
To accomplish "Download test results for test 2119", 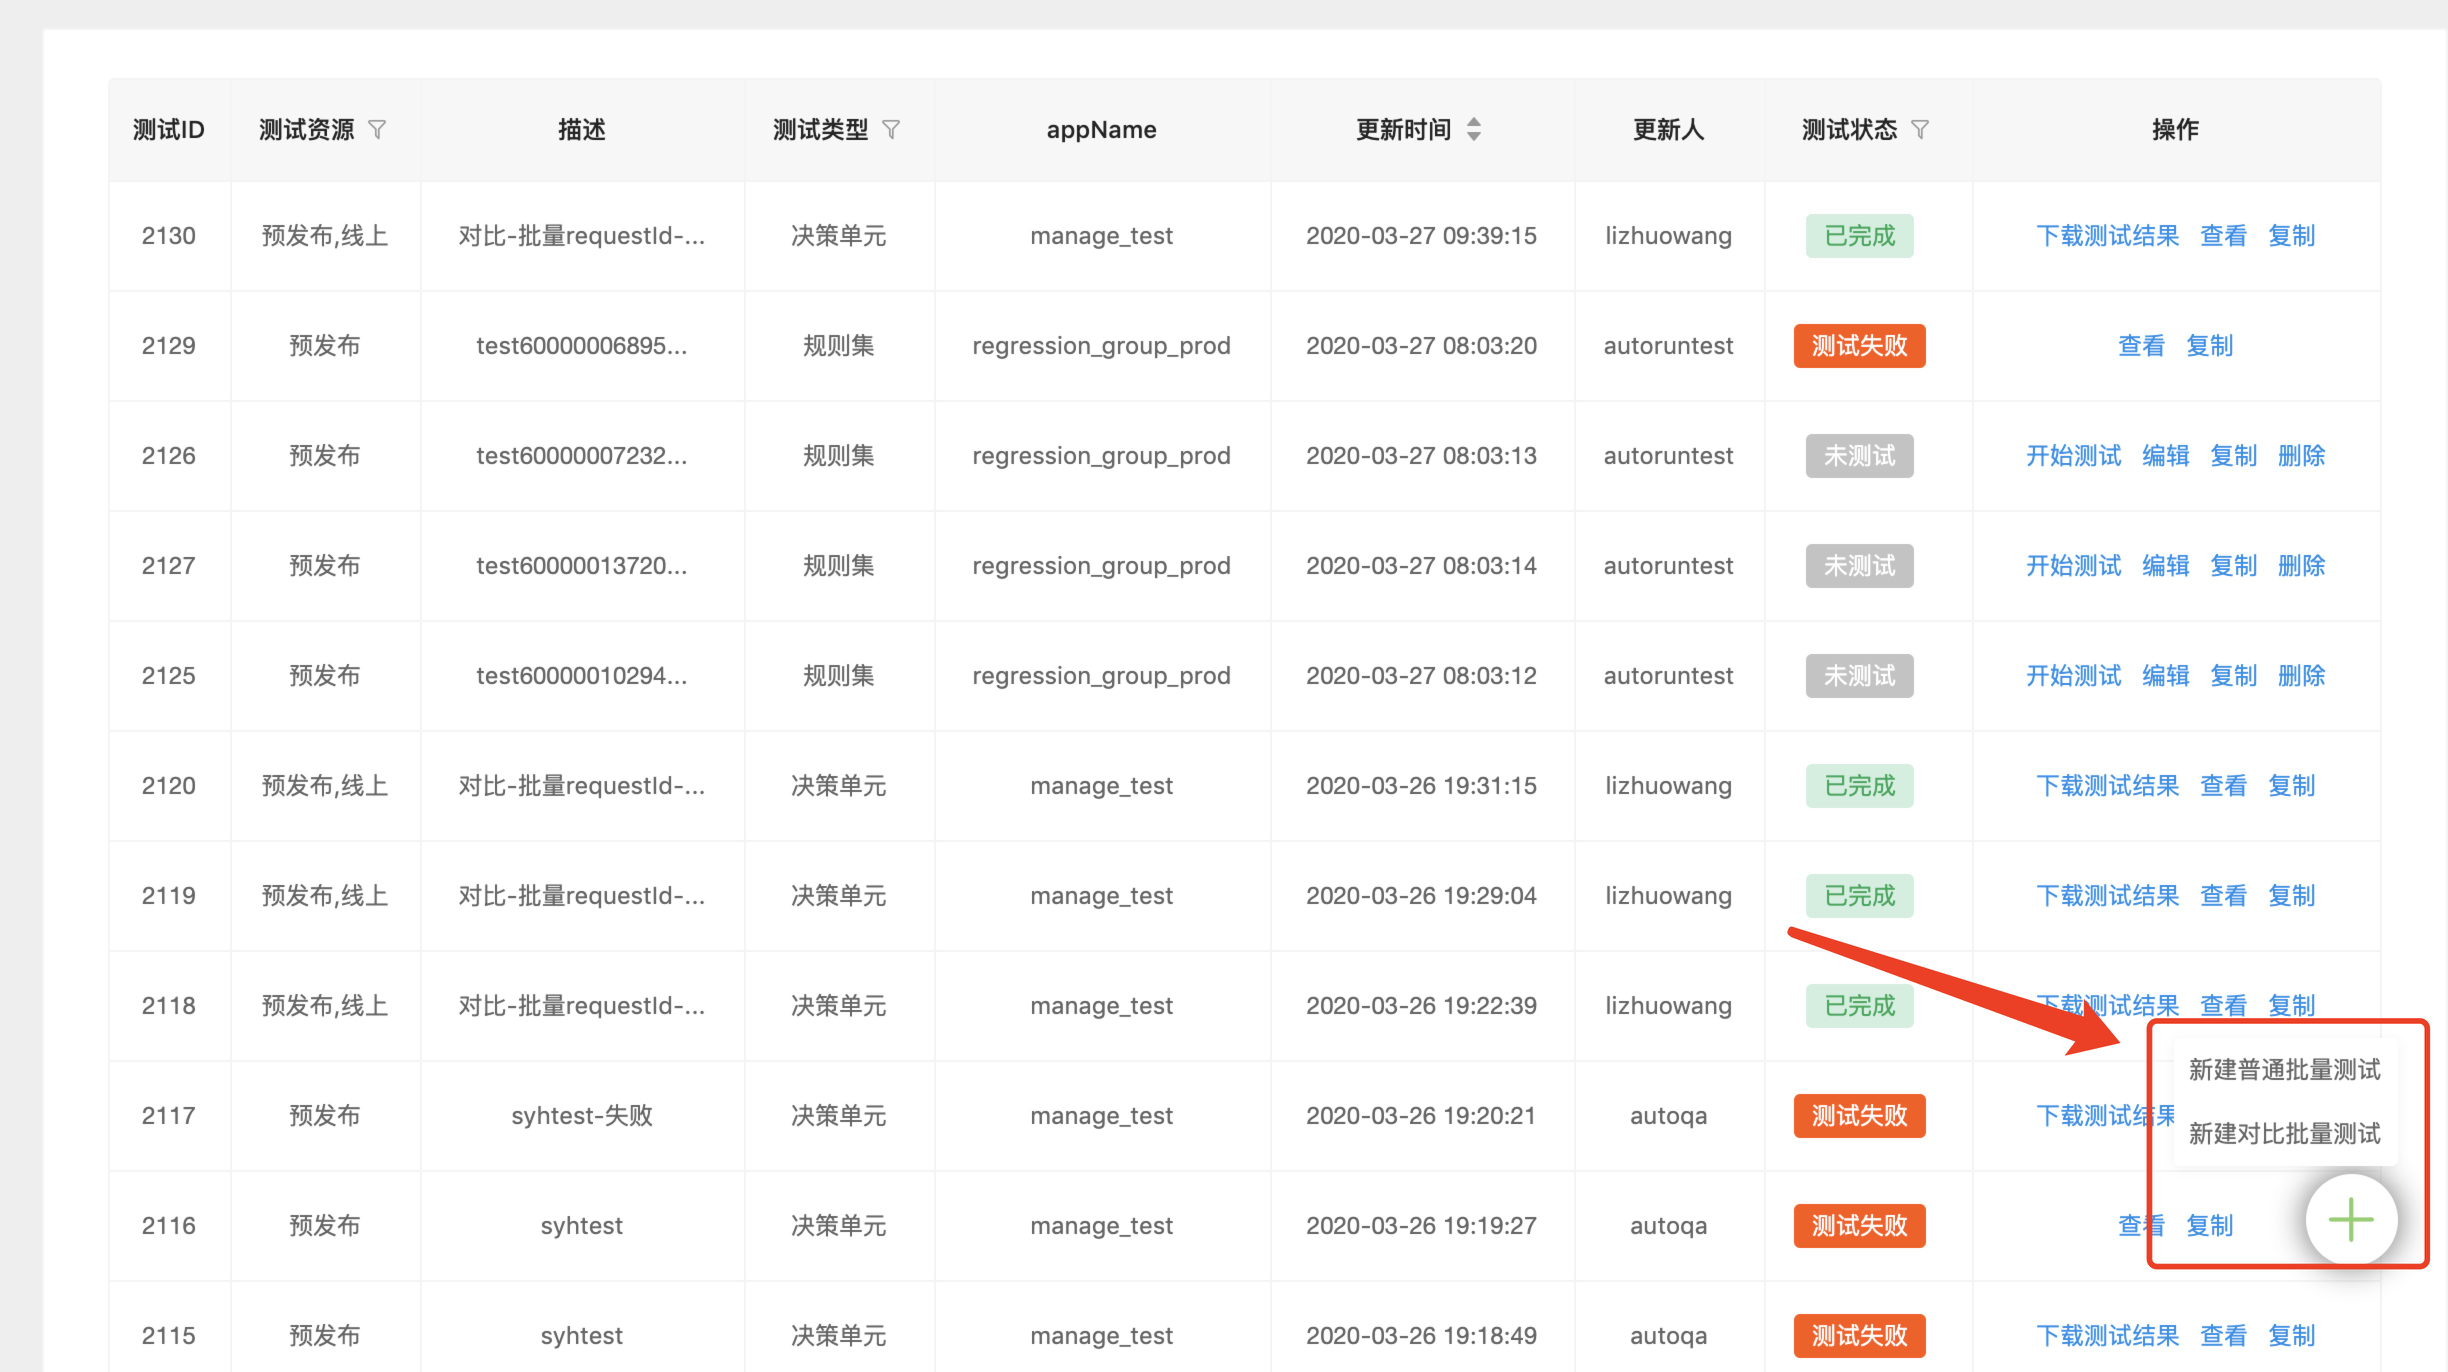I will [x=2107, y=896].
